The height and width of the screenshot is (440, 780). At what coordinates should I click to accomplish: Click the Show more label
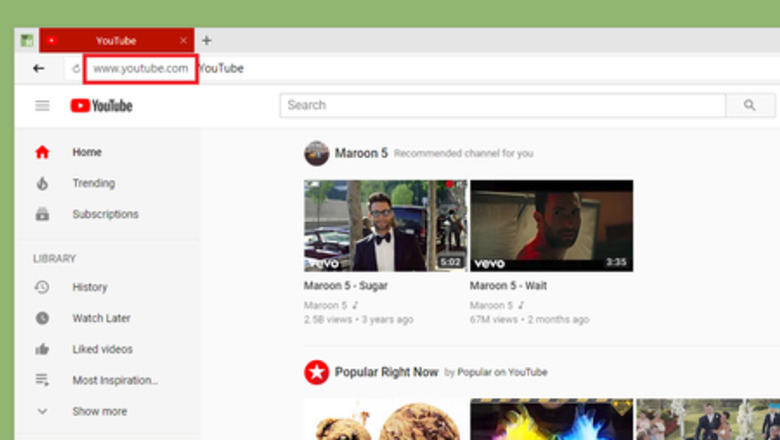click(x=99, y=411)
